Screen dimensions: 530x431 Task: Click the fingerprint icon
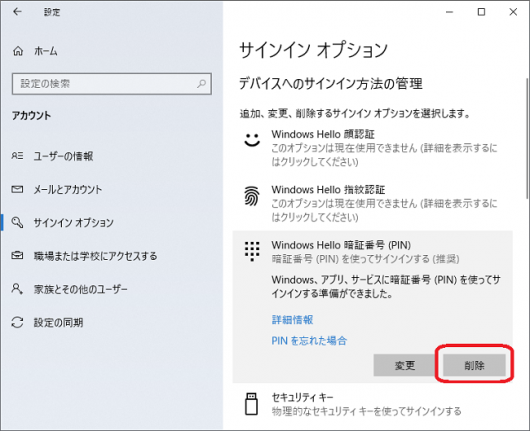[252, 196]
